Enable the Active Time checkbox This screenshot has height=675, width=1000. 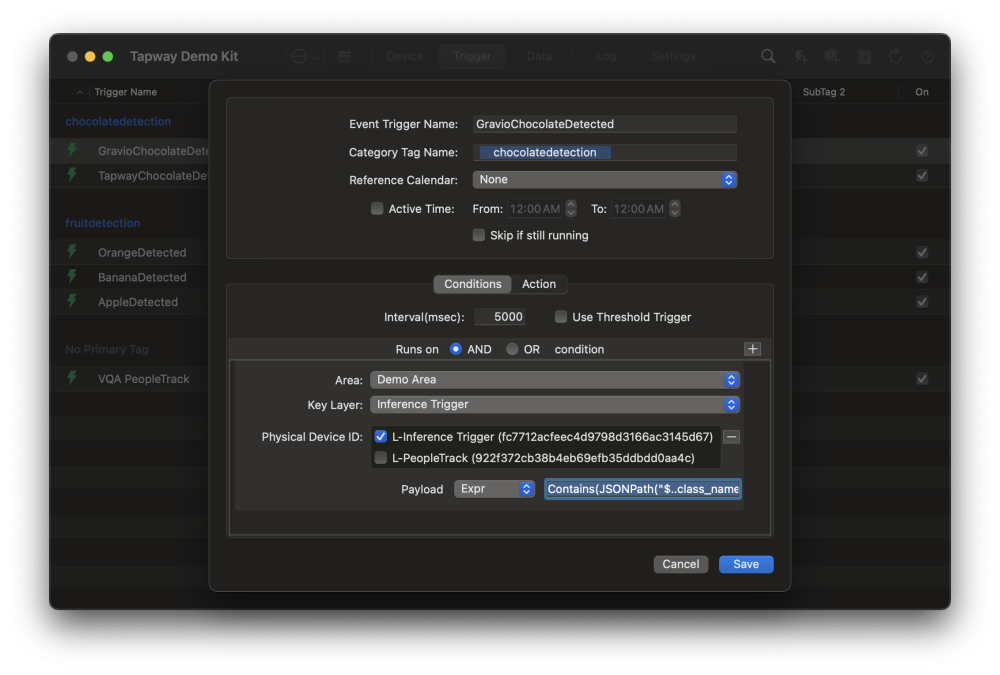377,208
